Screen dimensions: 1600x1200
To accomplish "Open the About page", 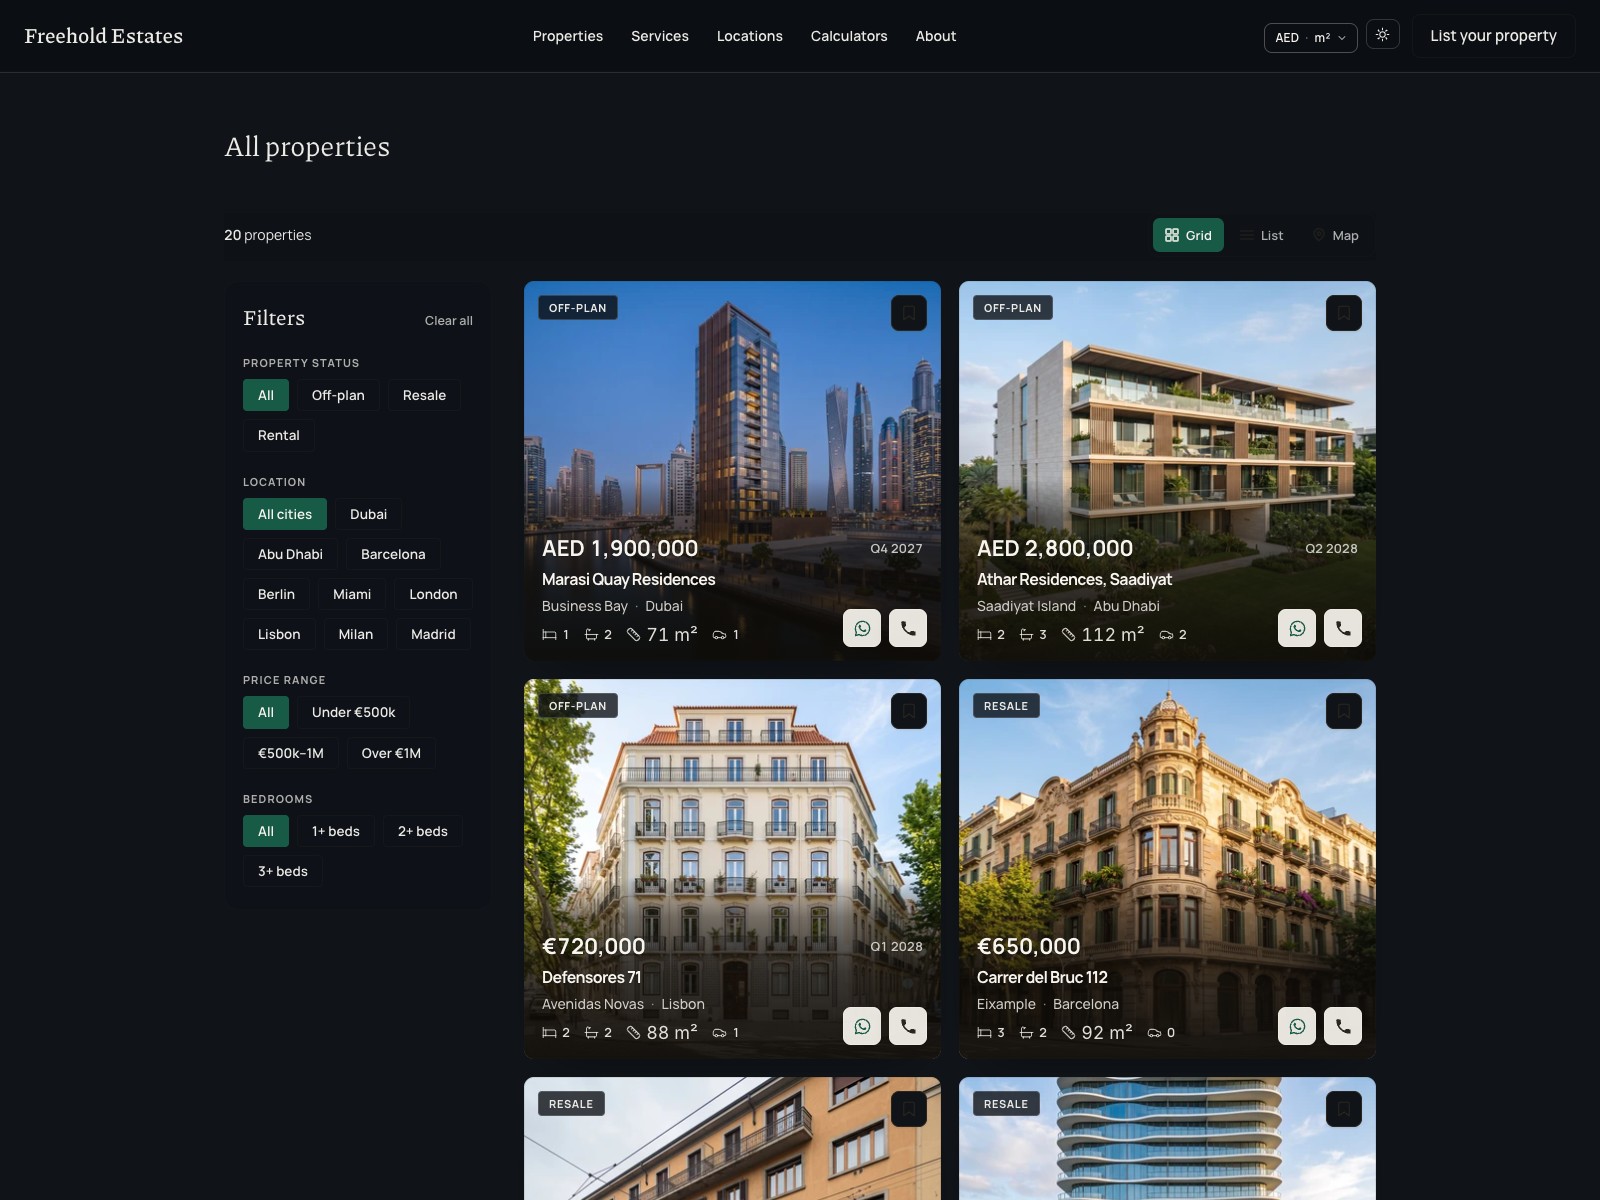I will pos(936,36).
